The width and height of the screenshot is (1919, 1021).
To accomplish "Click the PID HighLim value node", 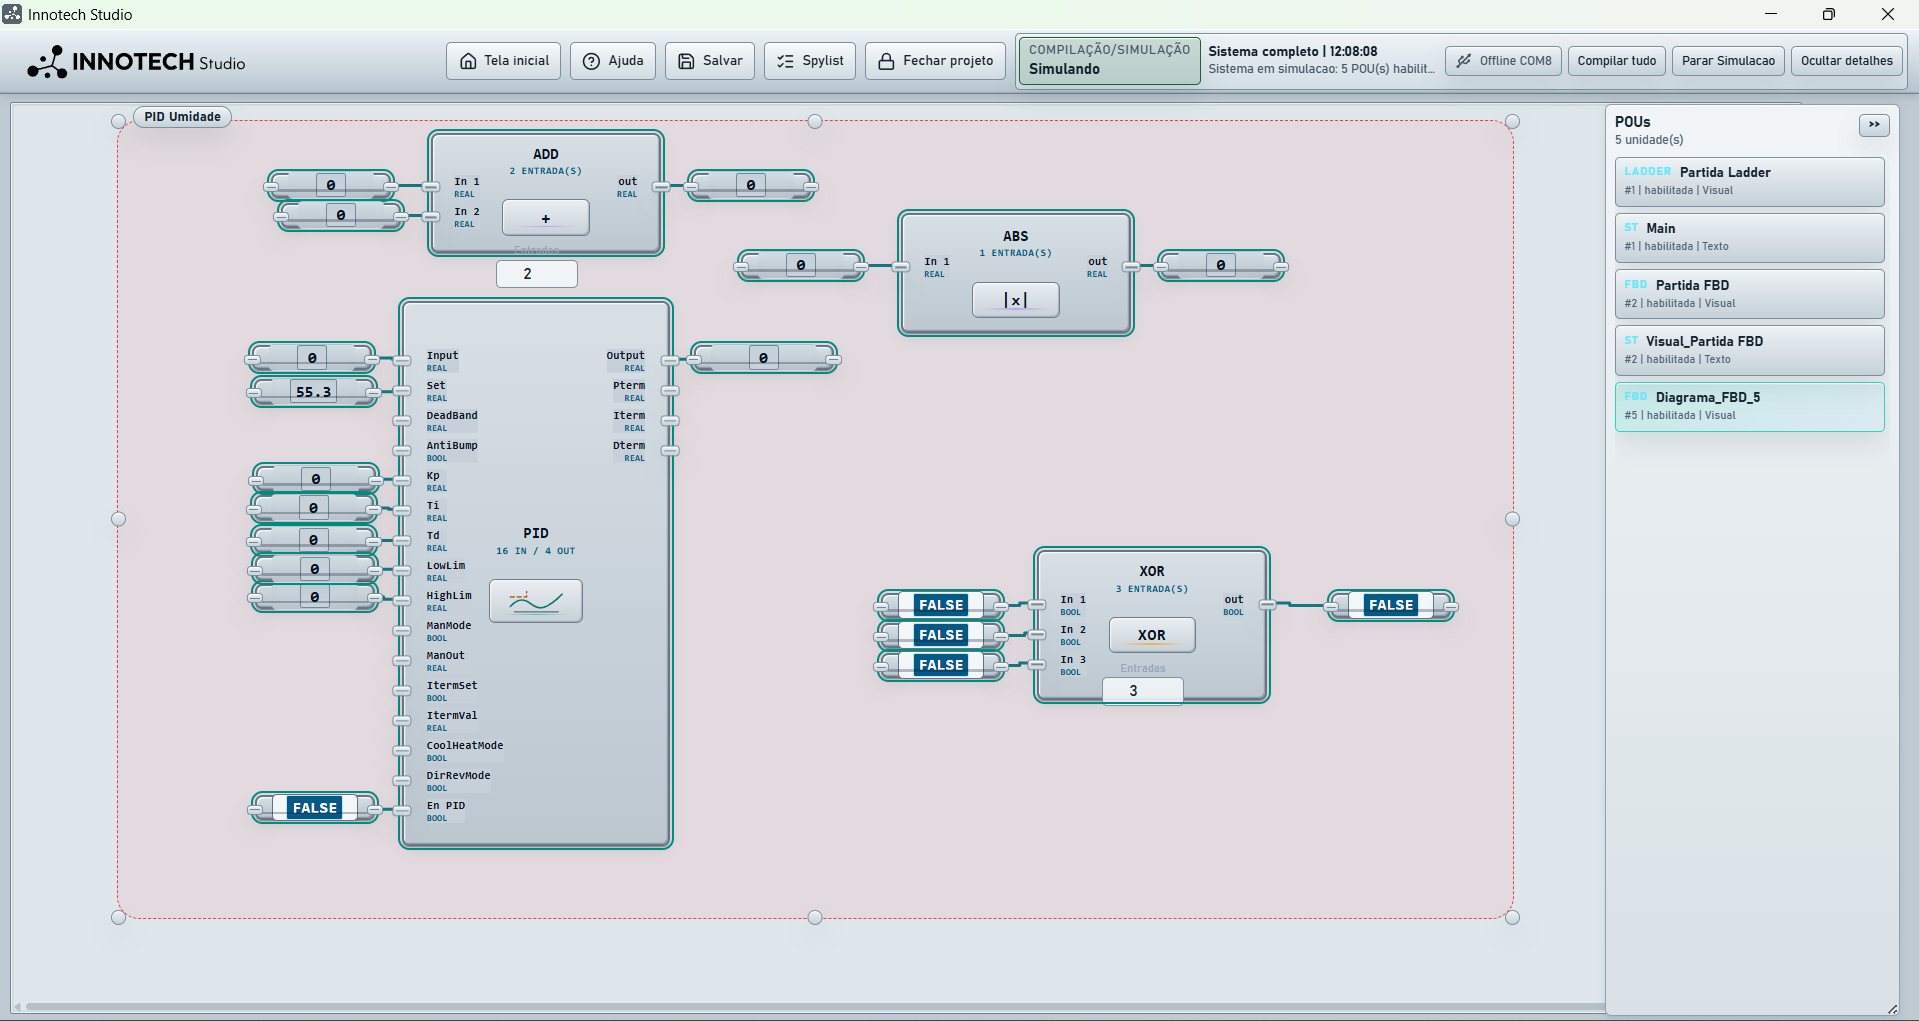I will (314, 597).
